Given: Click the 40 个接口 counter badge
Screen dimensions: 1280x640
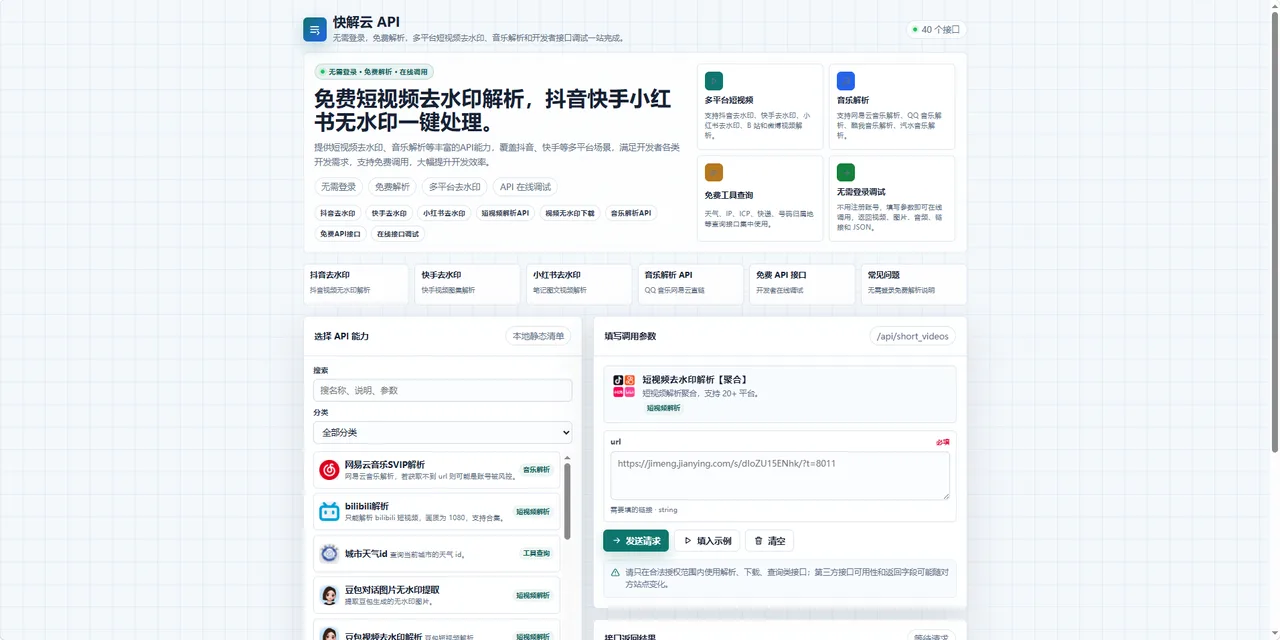Looking at the screenshot, I should coord(936,30).
